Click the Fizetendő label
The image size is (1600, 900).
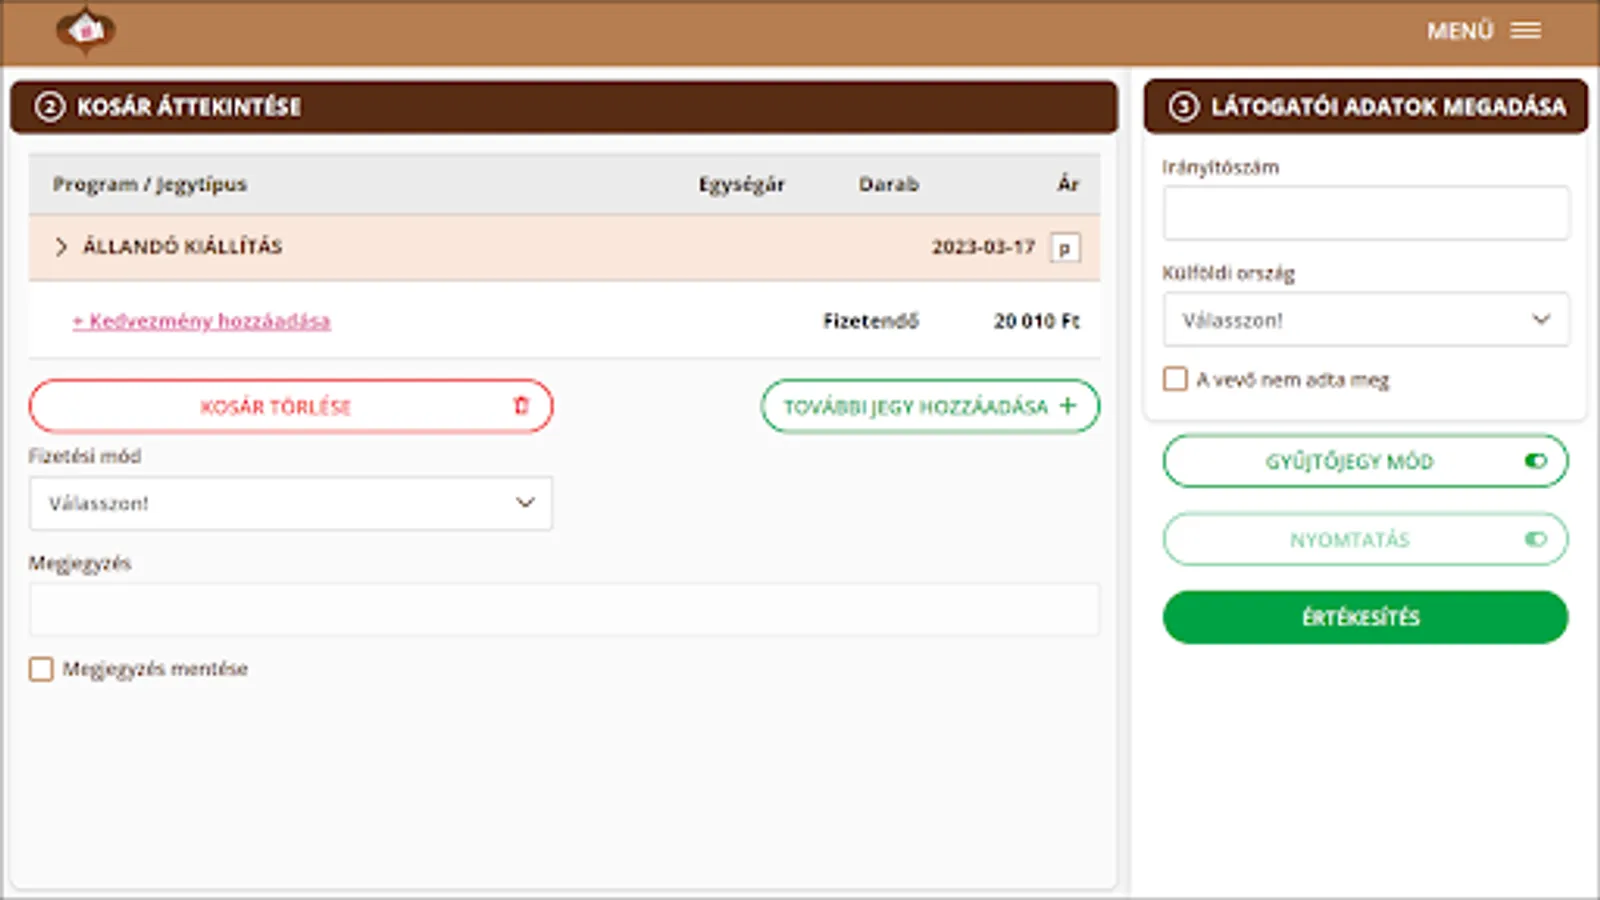click(870, 321)
